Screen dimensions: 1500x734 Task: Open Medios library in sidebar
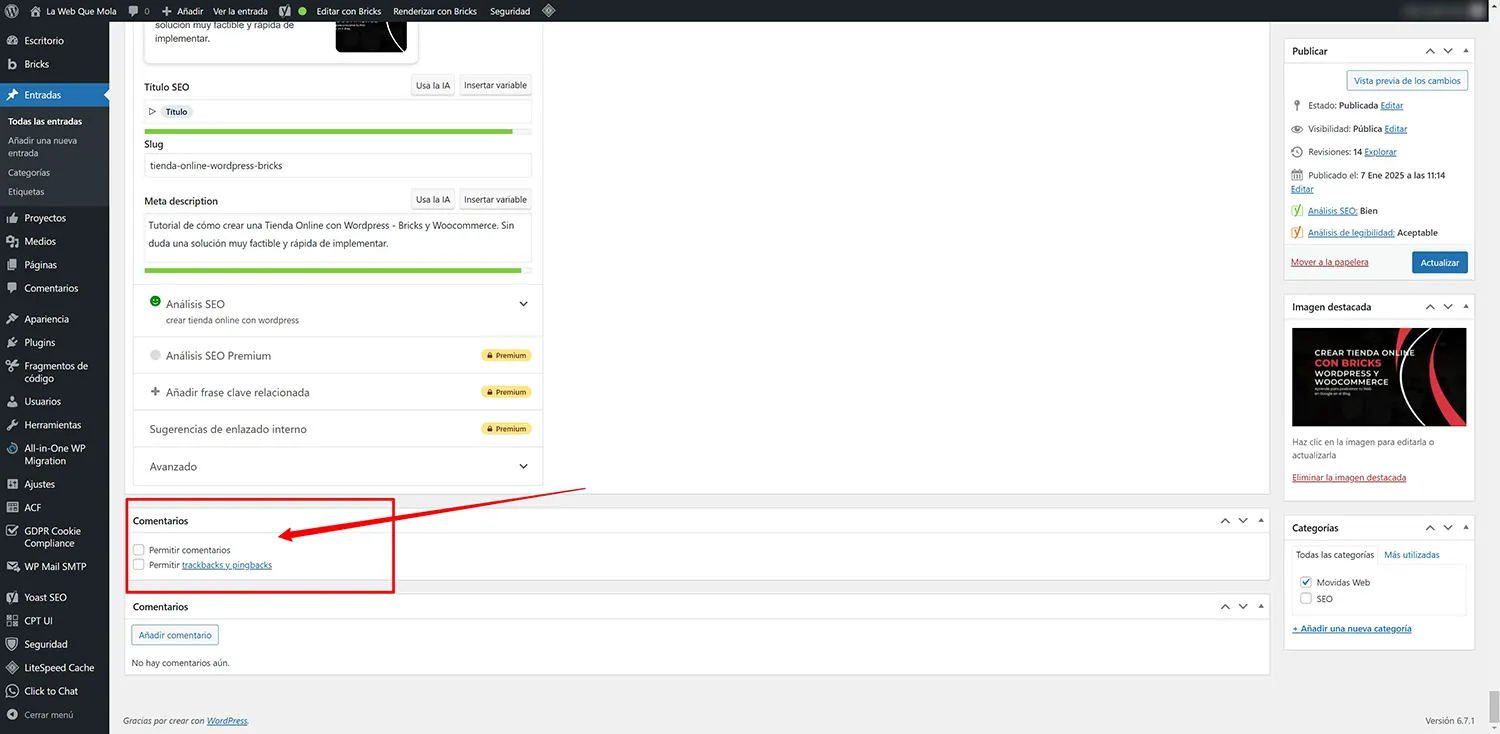coord(40,241)
